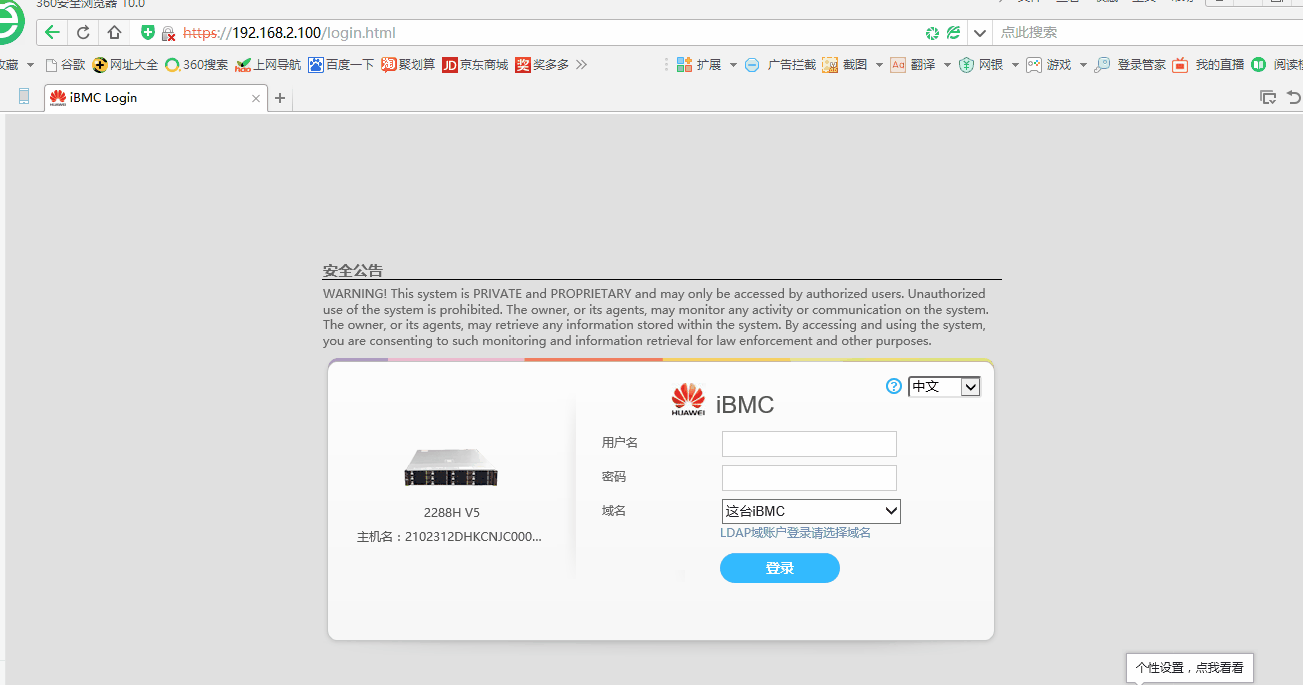Click the LDAP域账户登录请选择域名 hint text
Screen dimensions: 1303x685
795,533
